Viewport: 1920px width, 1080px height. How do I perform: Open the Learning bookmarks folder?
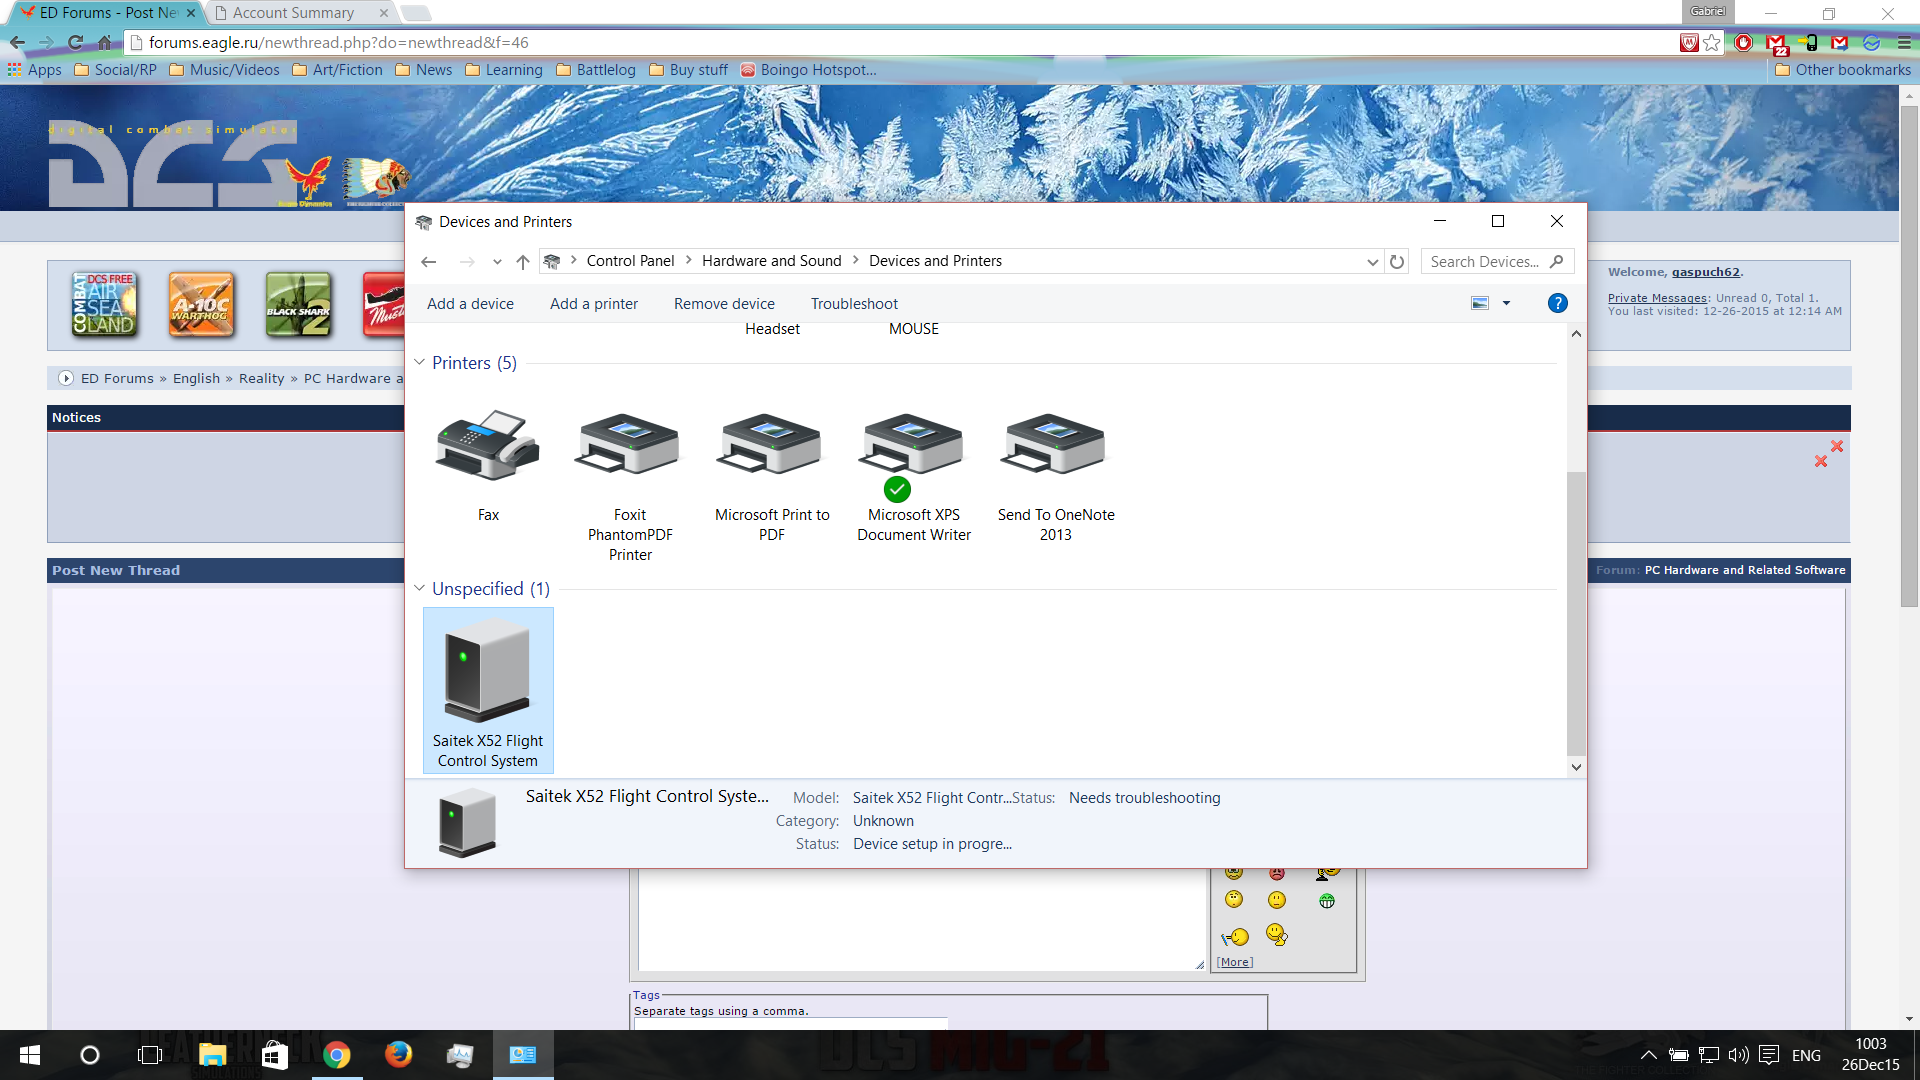point(504,70)
